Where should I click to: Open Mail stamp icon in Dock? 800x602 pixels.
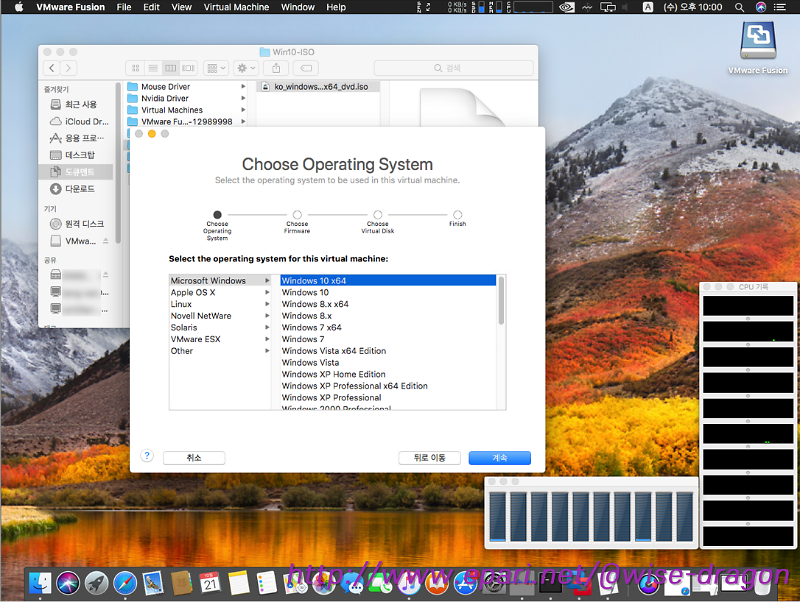pos(153,583)
